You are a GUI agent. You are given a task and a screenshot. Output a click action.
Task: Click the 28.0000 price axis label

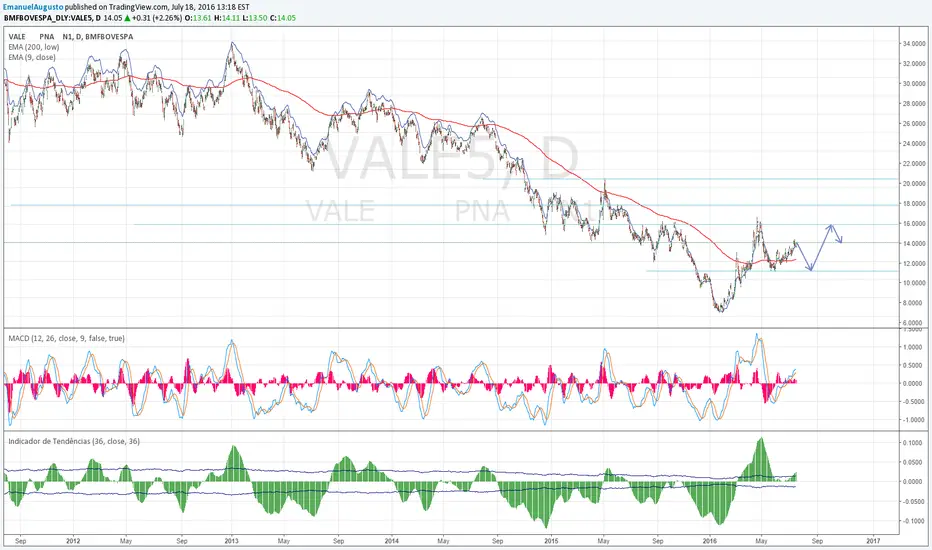click(914, 103)
